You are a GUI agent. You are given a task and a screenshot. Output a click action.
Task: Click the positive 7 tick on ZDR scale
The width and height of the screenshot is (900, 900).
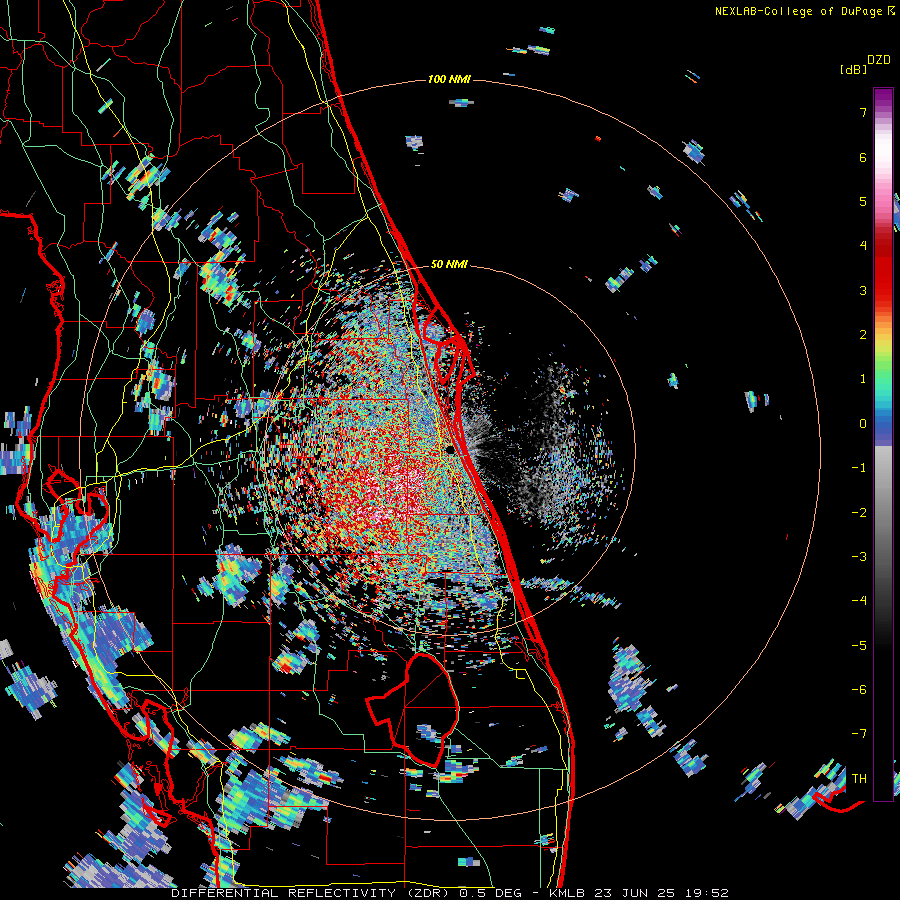pos(863,112)
